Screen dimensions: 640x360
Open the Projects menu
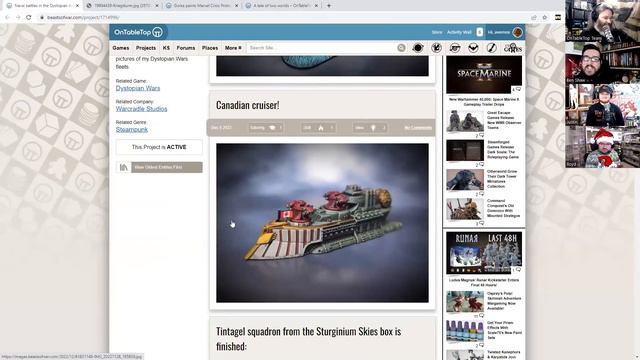click(x=146, y=48)
